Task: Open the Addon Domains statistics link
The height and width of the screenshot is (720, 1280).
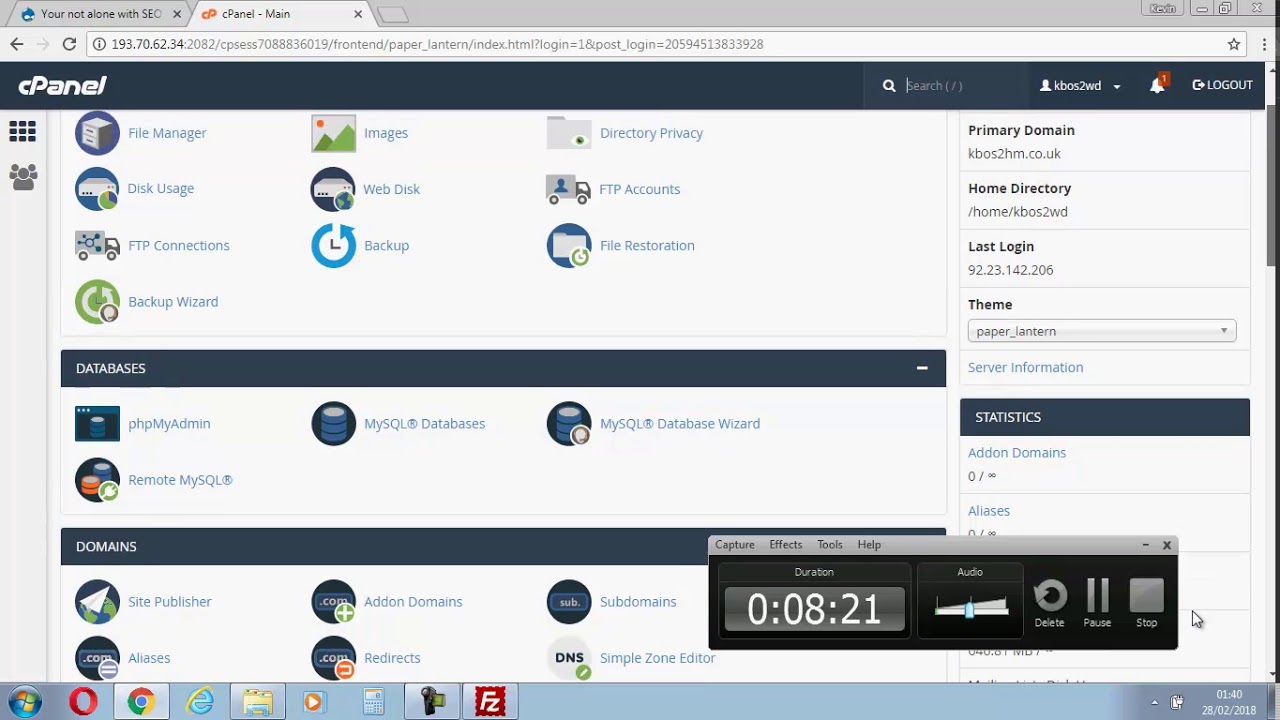Action: pos(1016,453)
